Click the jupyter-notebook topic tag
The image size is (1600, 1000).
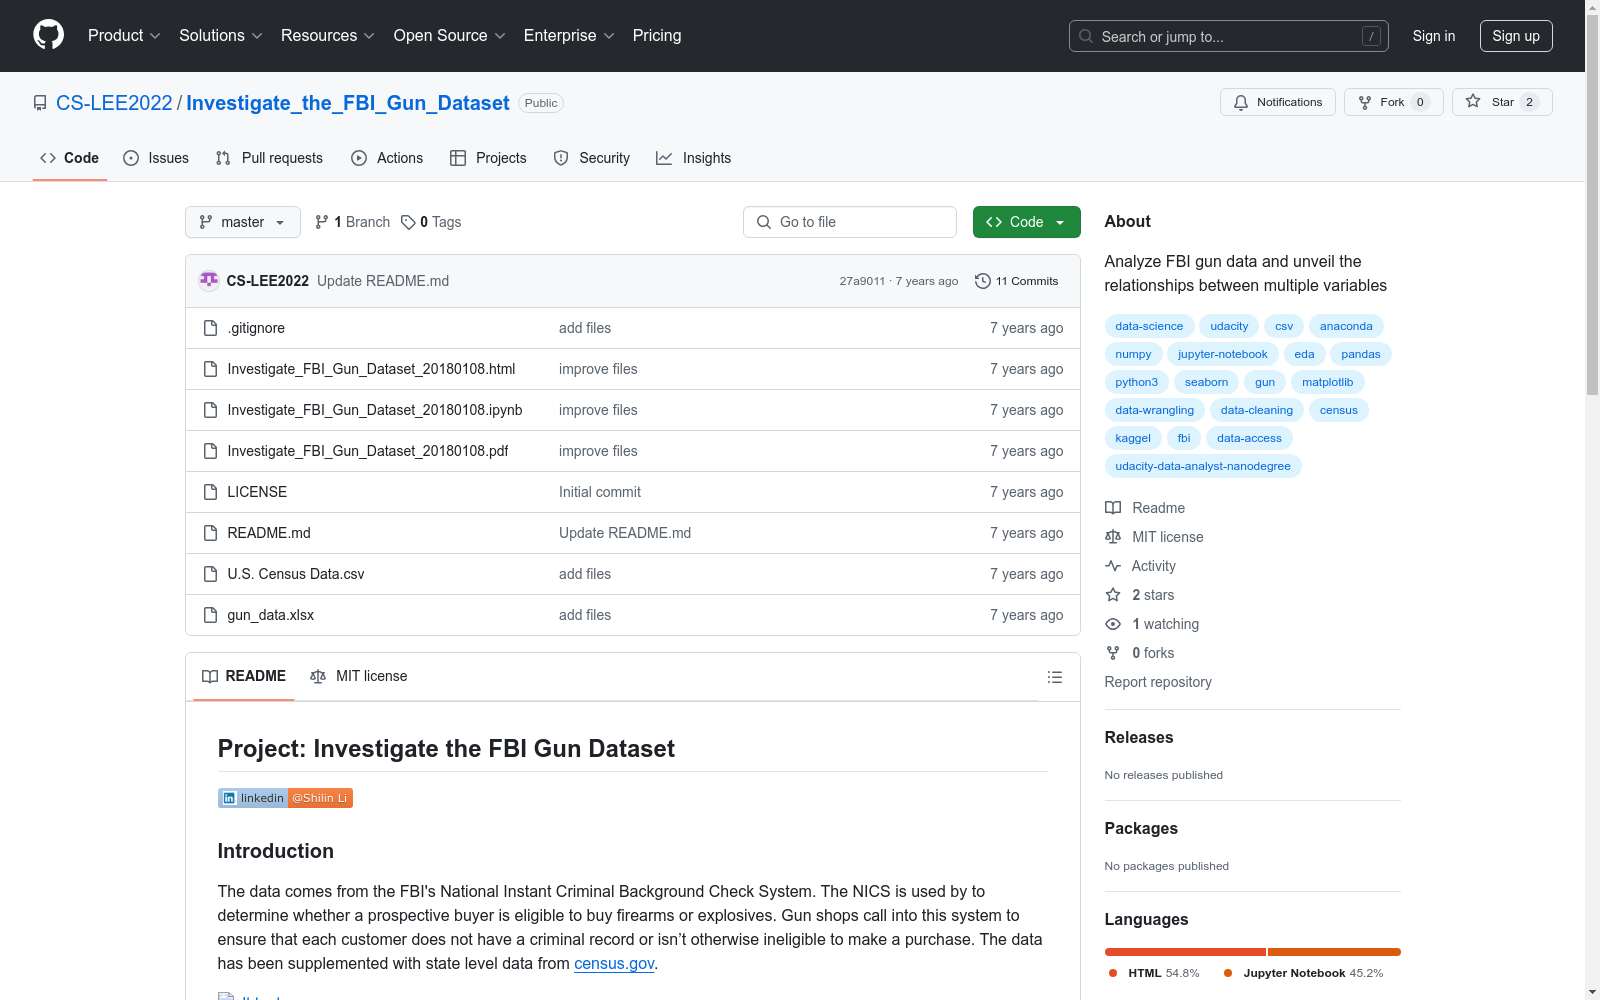click(x=1222, y=354)
